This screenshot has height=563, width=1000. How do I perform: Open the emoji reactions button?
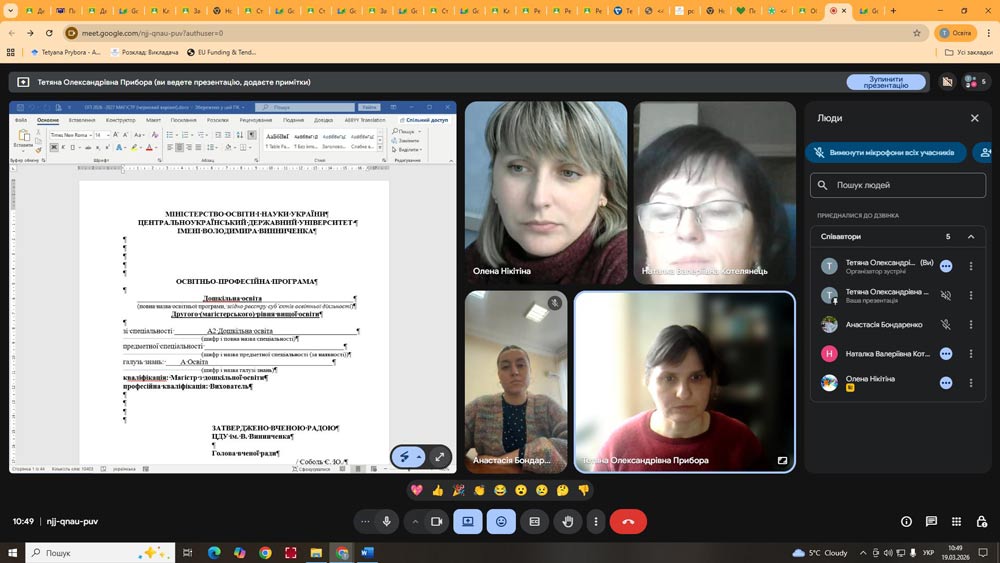(x=501, y=521)
